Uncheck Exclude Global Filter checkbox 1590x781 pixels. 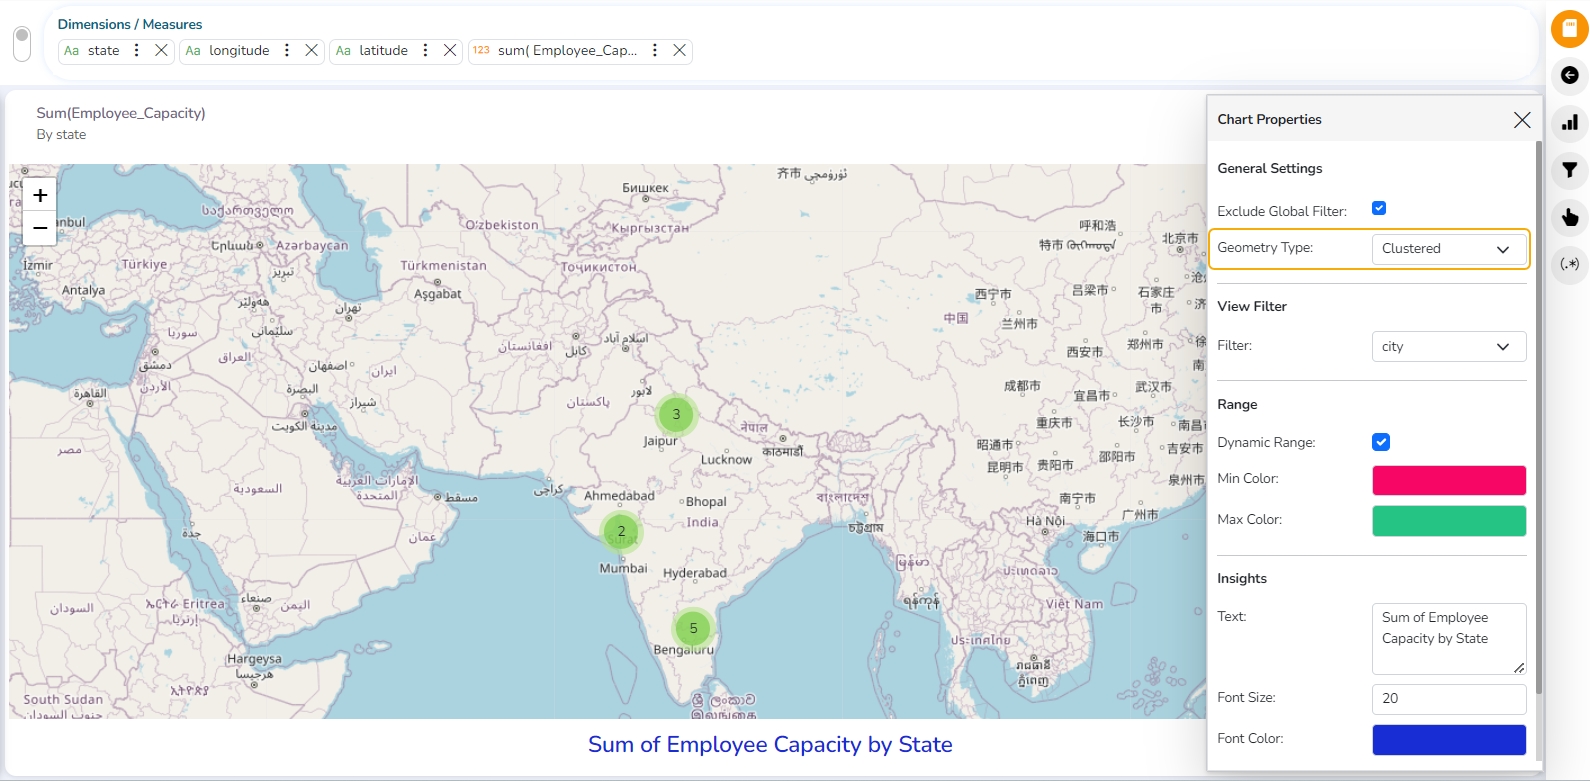click(x=1379, y=208)
